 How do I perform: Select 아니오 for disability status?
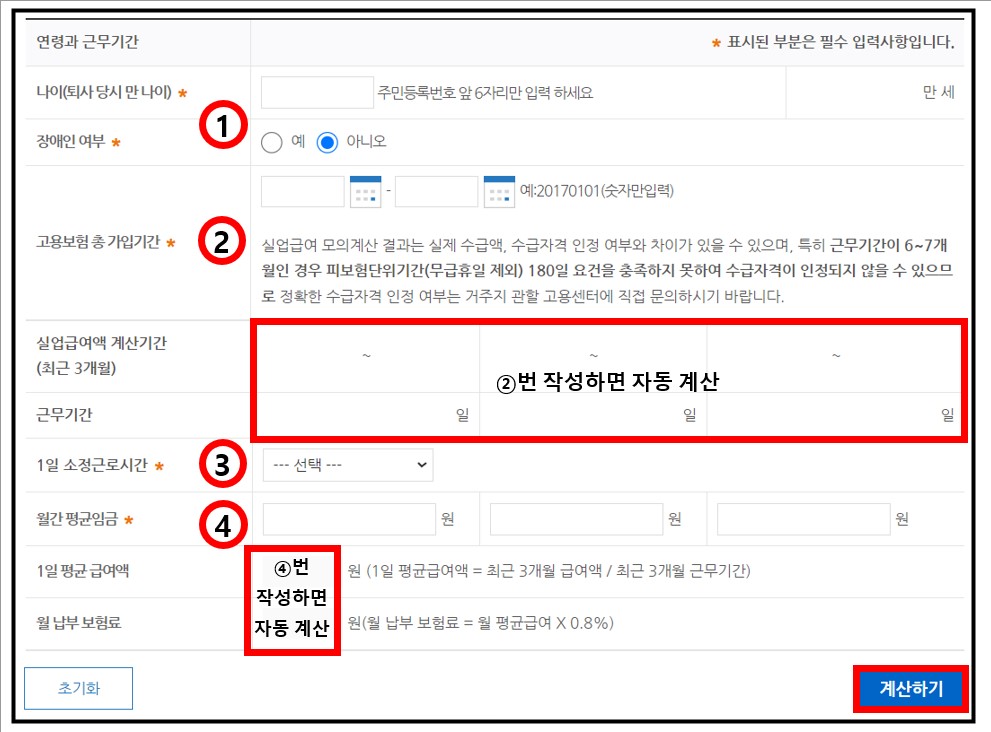(x=327, y=141)
